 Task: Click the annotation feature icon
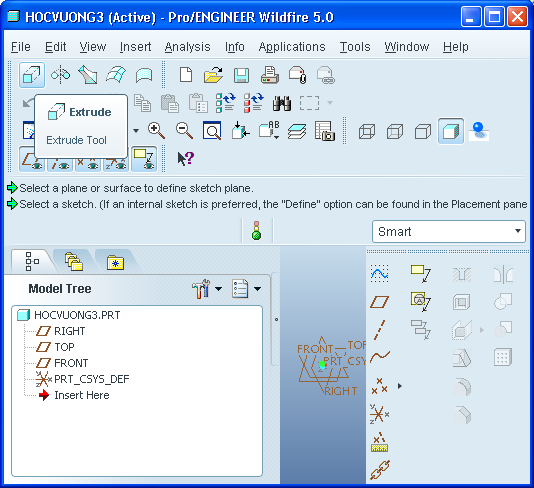coord(421,273)
